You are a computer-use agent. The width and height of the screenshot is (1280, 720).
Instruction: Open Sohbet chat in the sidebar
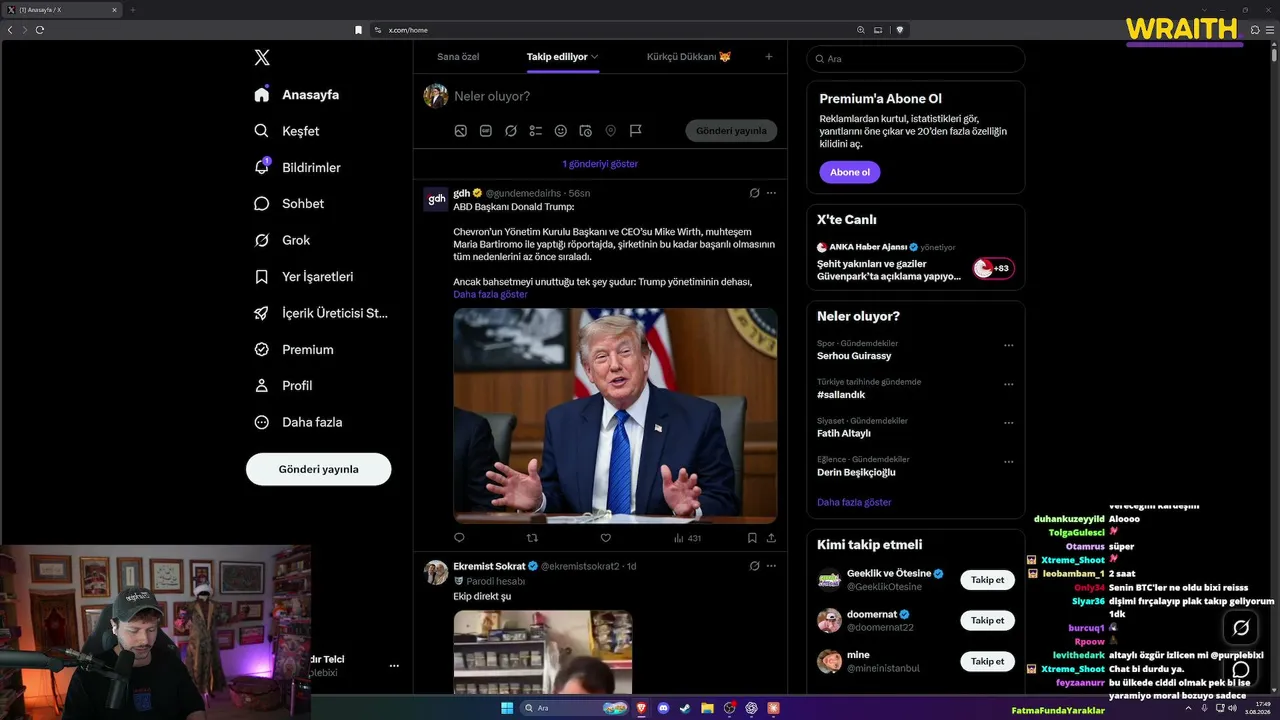pyautogui.click(x=289, y=204)
